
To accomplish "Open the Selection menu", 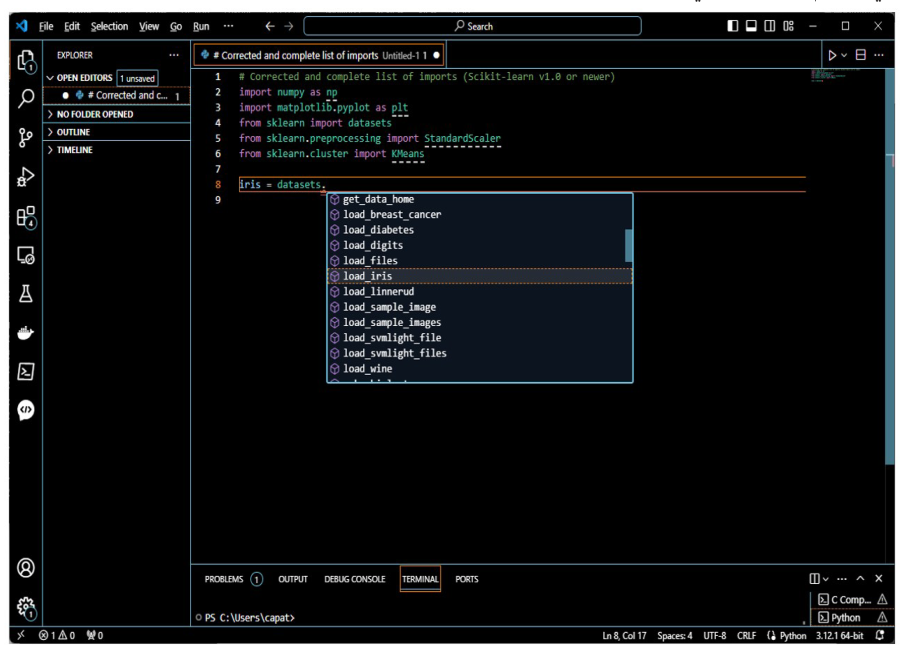I will [109, 26].
